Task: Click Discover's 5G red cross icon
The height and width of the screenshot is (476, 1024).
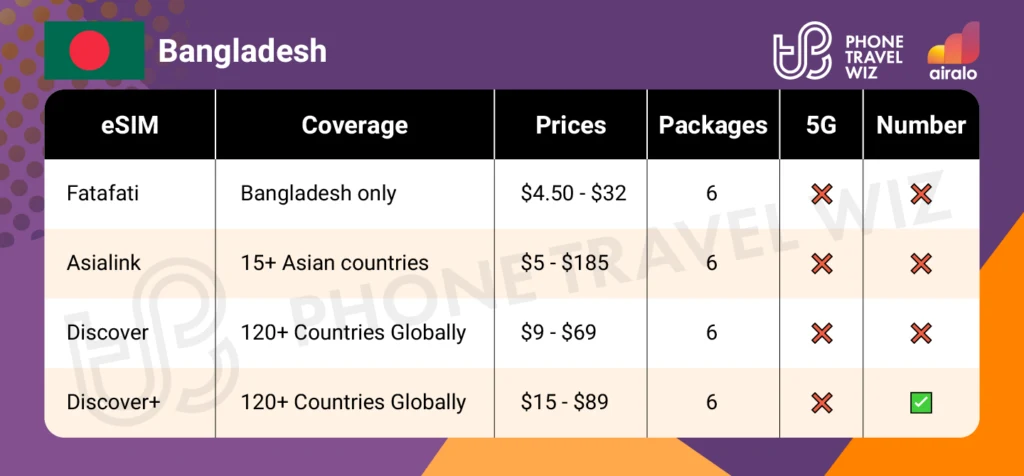Action: tap(821, 332)
